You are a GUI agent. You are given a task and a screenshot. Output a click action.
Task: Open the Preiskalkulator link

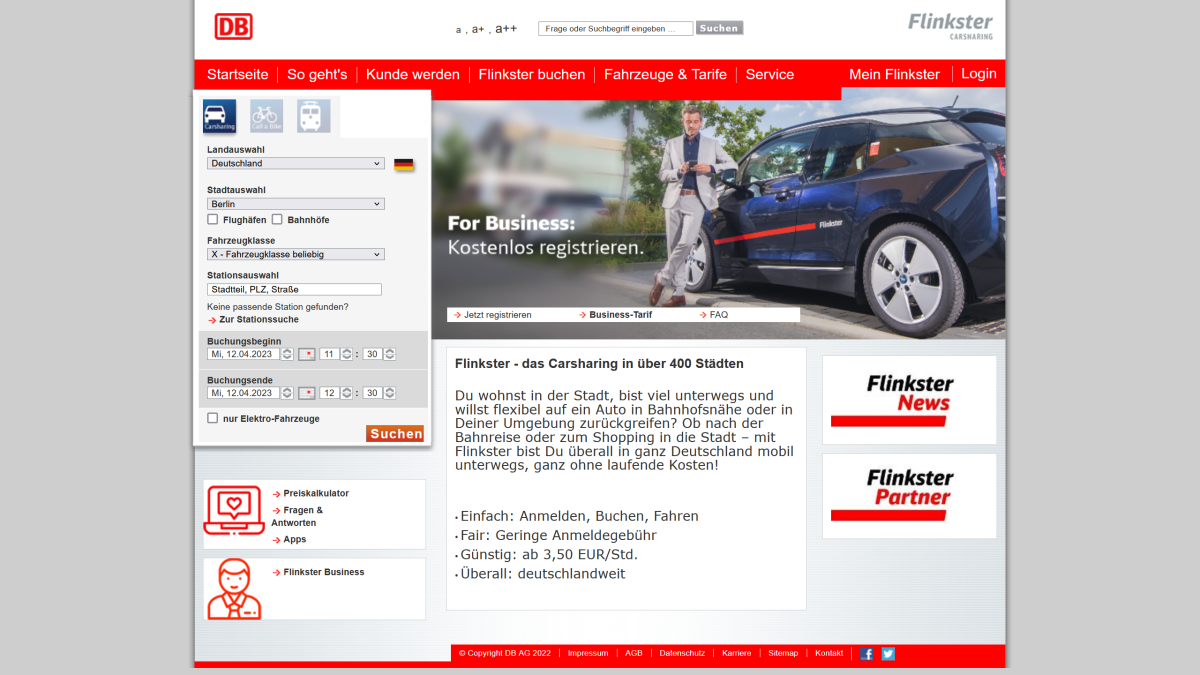[316, 493]
